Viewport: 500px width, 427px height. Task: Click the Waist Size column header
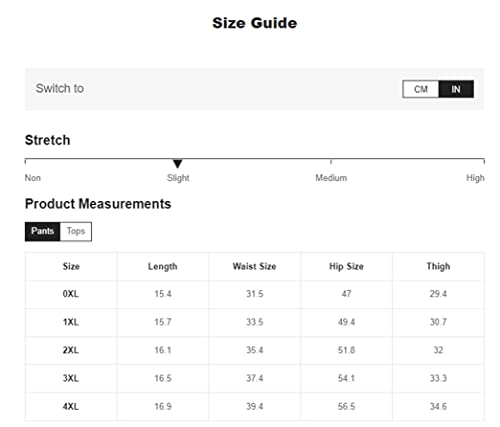click(x=255, y=266)
